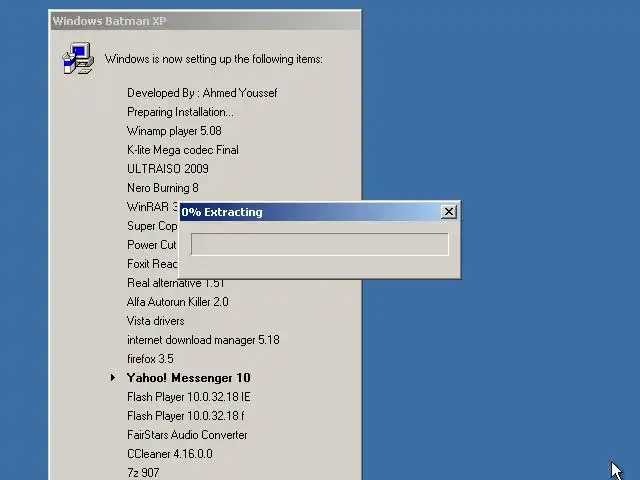640x480 pixels.
Task: Click the Windows Batman XP title bar
Action: point(205,21)
